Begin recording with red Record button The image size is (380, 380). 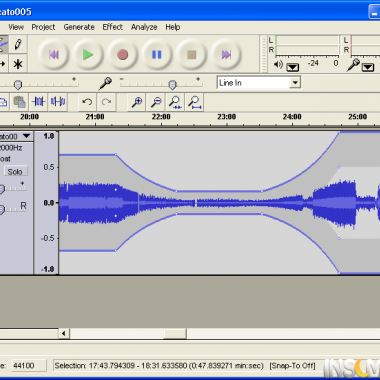[x=123, y=54]
